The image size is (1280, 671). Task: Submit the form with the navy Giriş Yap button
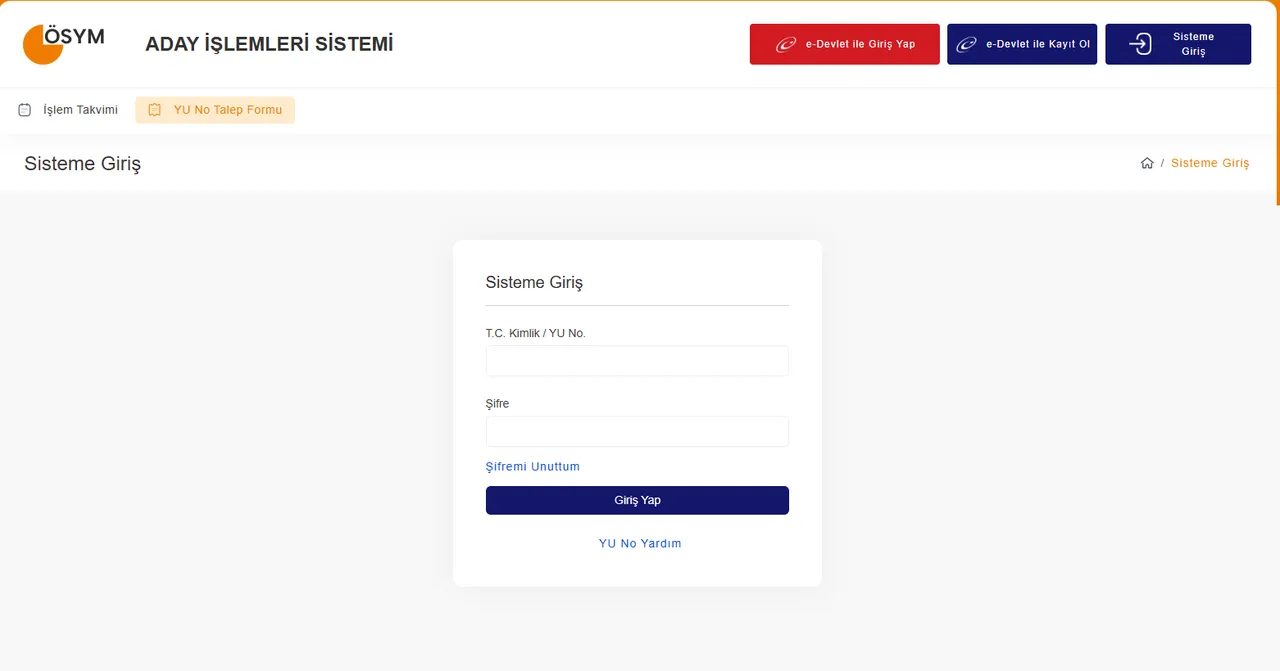tap(637, 500)
